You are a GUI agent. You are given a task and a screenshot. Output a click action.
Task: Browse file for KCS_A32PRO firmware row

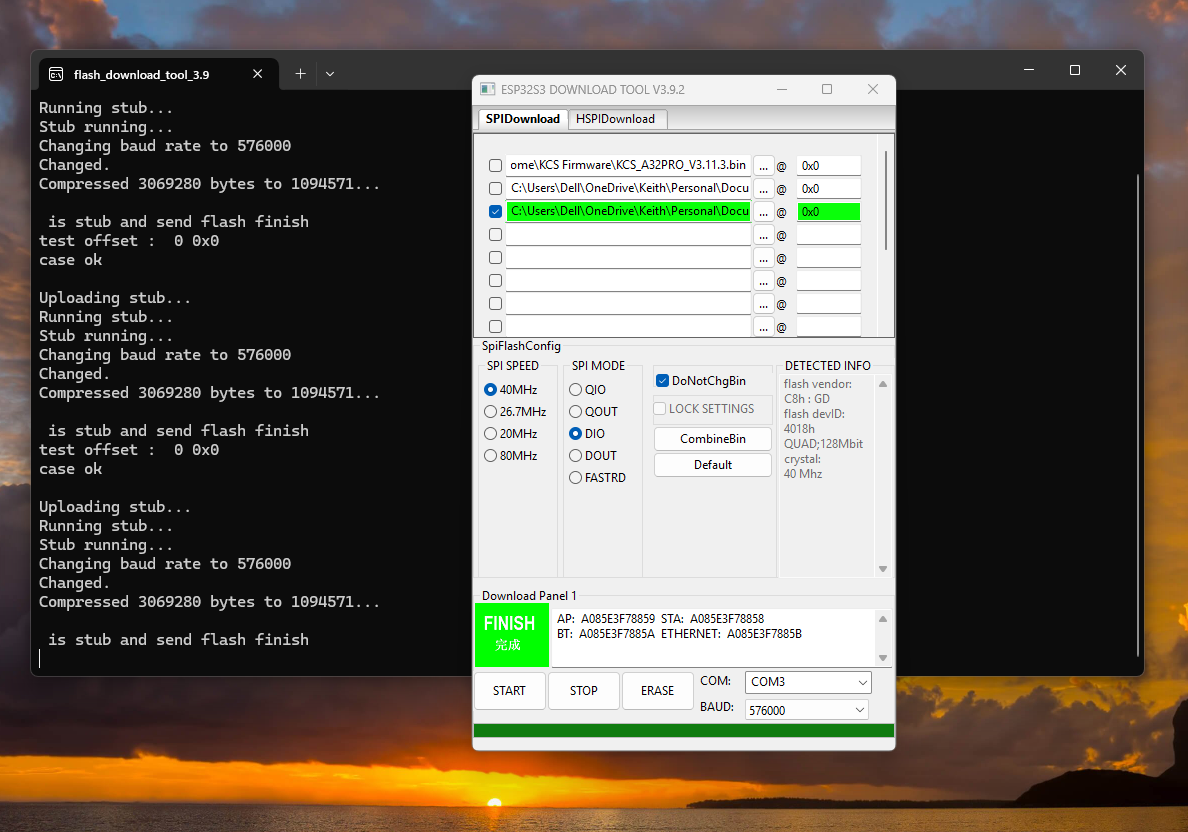[763, 165]
